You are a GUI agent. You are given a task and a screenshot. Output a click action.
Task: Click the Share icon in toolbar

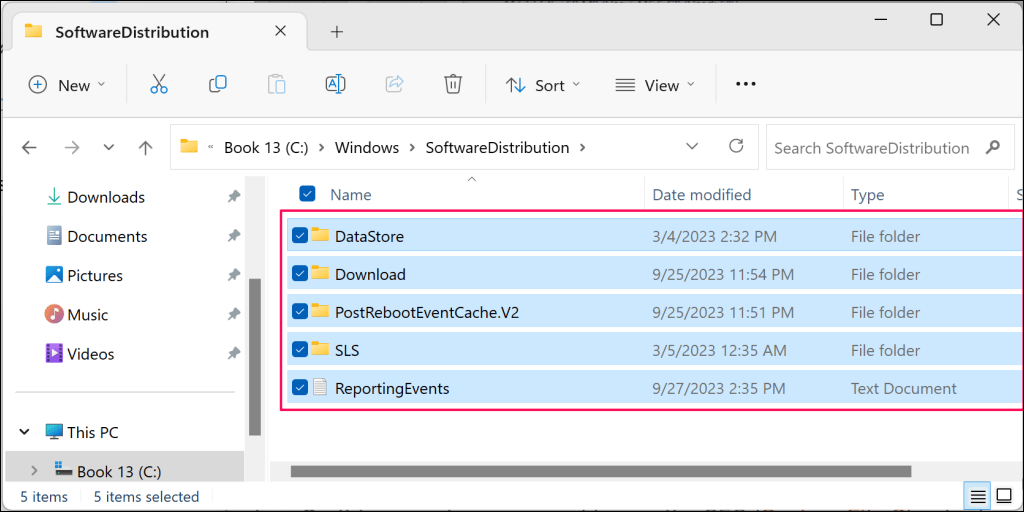click(x=394, y=84)
